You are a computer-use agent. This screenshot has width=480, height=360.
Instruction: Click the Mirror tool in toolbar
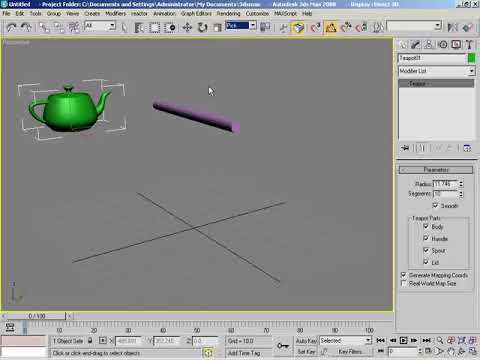(452, 27)
